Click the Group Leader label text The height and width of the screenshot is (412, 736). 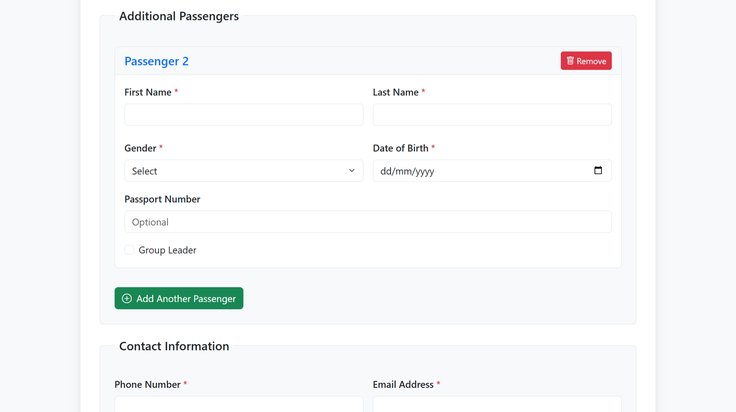click(x=167, y=250)
